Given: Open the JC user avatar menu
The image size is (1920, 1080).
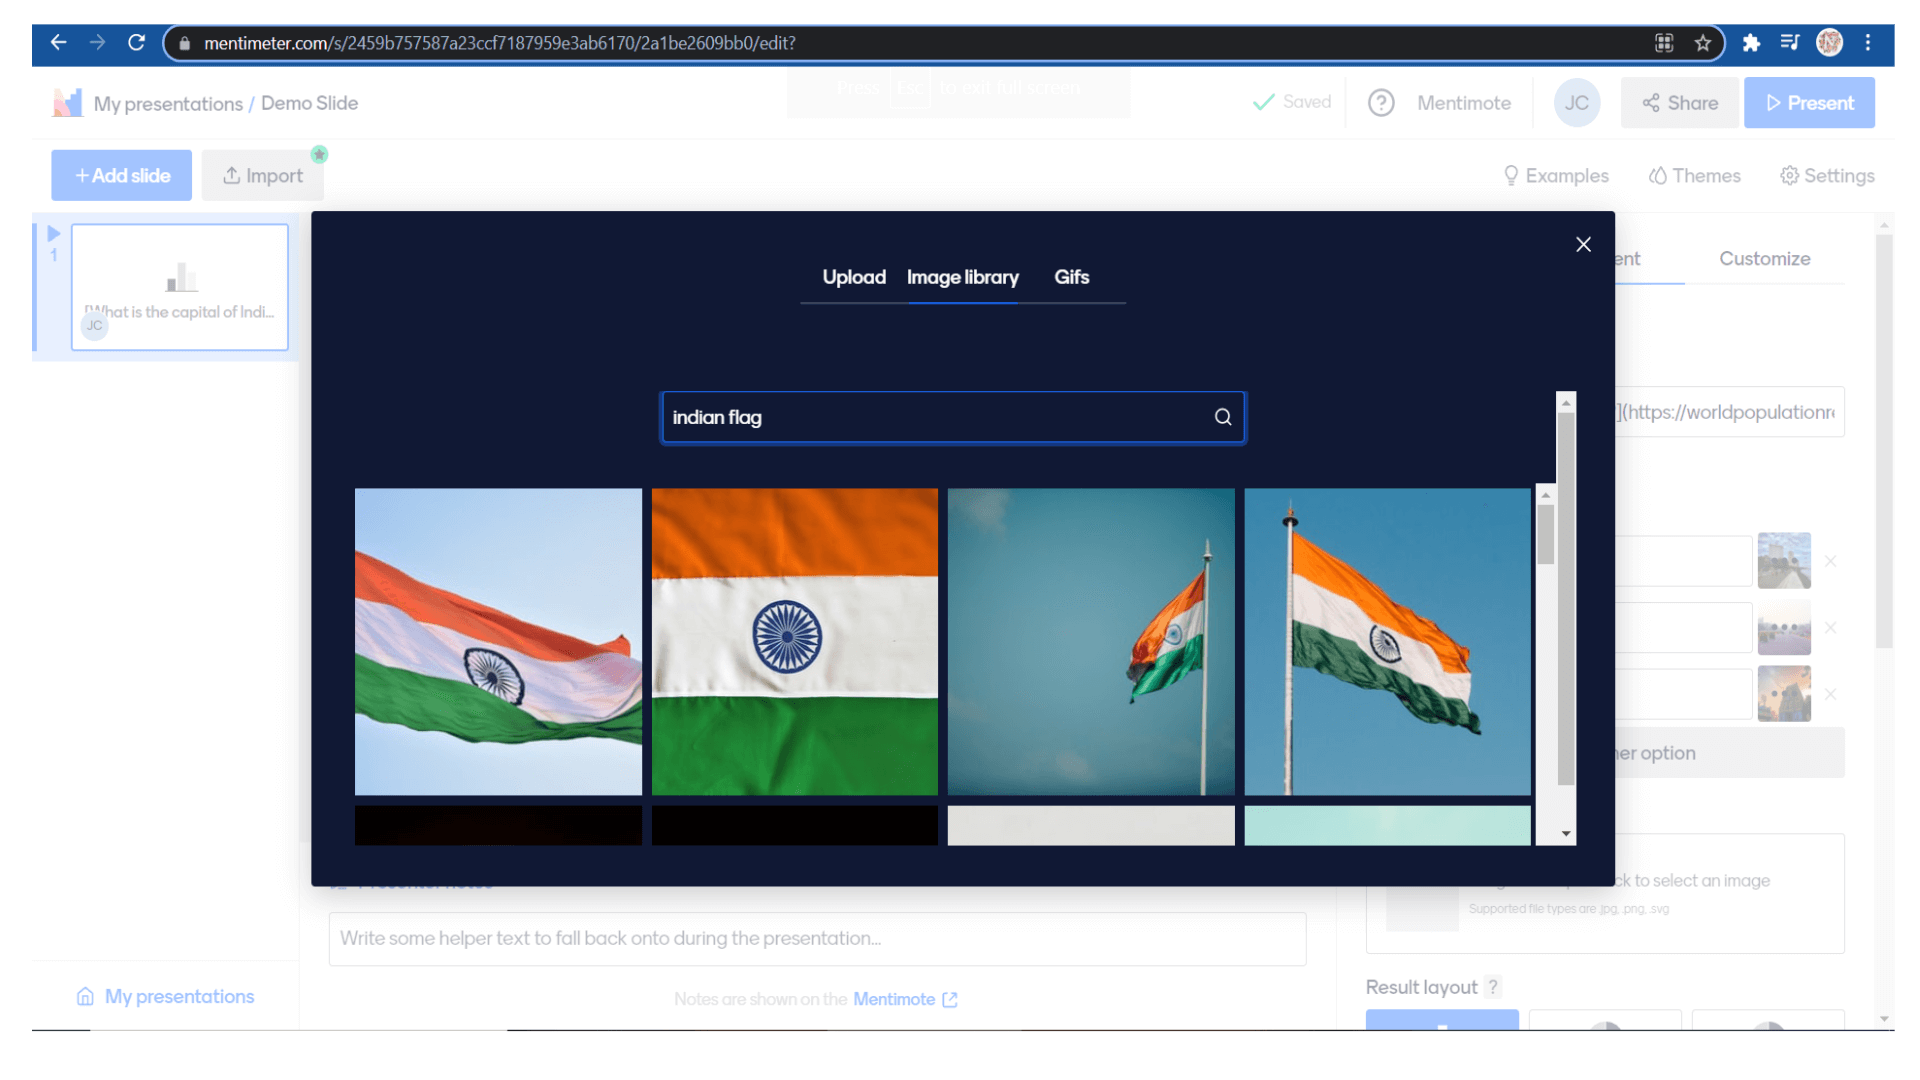Looking at the screenshot, I should pos(1577,103).
